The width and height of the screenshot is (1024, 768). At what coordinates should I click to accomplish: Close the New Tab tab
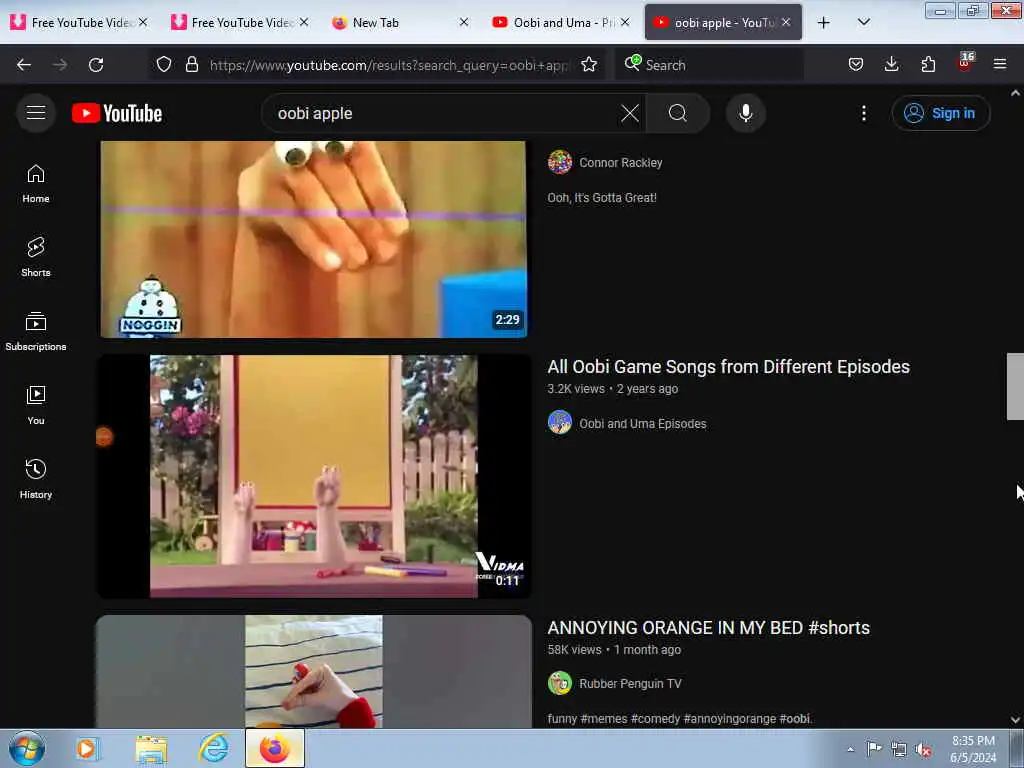[464, 22]
